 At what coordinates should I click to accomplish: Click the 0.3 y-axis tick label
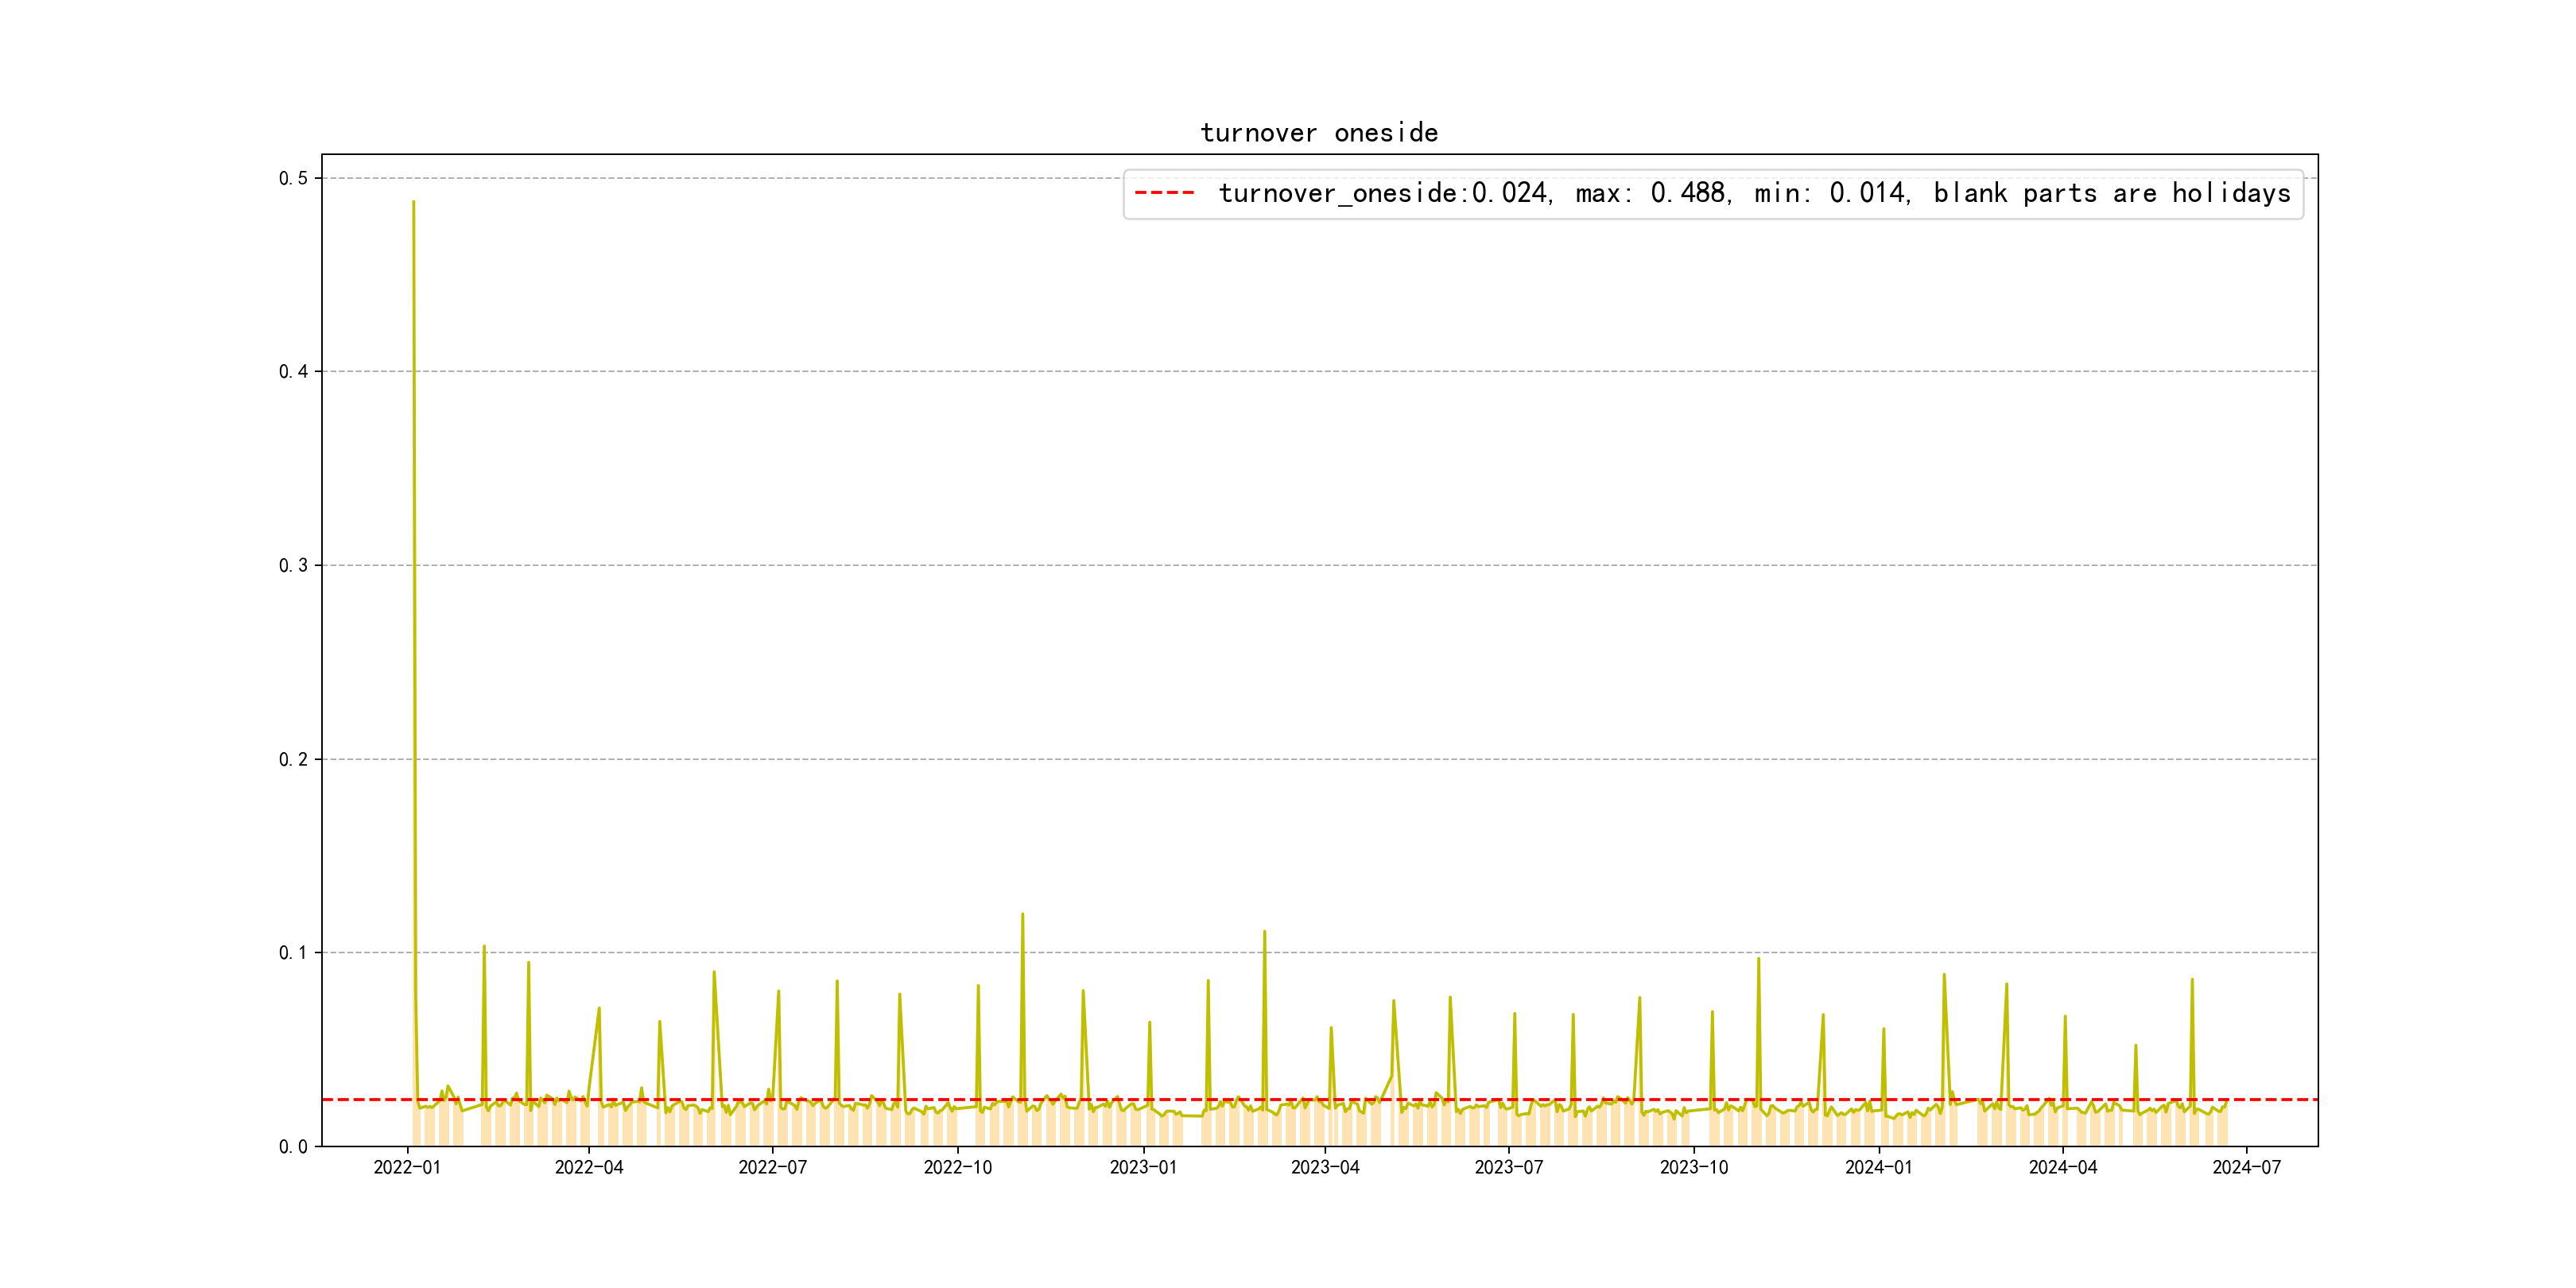pos(293,565)
